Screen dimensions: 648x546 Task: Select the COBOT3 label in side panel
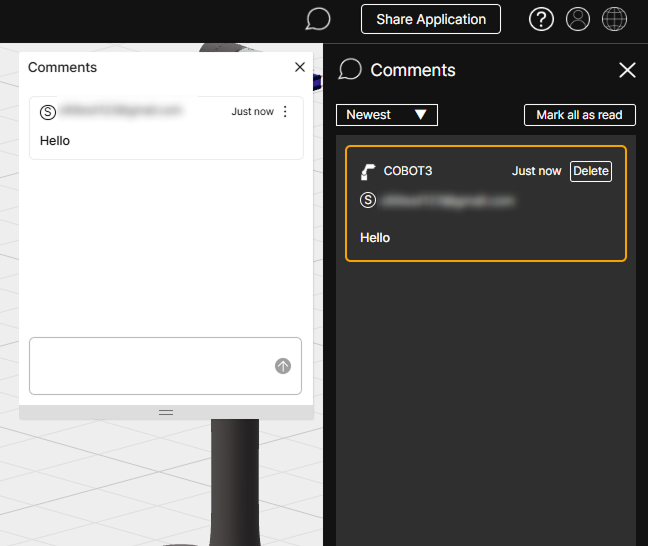[x=407, y=171]
